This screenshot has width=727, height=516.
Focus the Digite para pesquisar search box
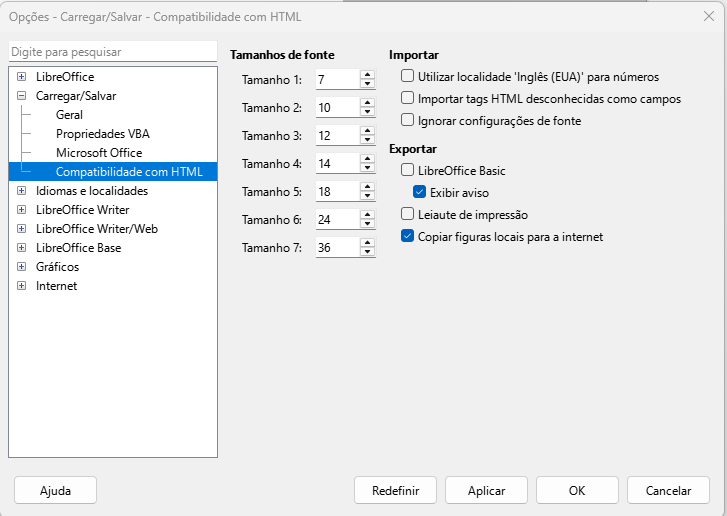113,51
